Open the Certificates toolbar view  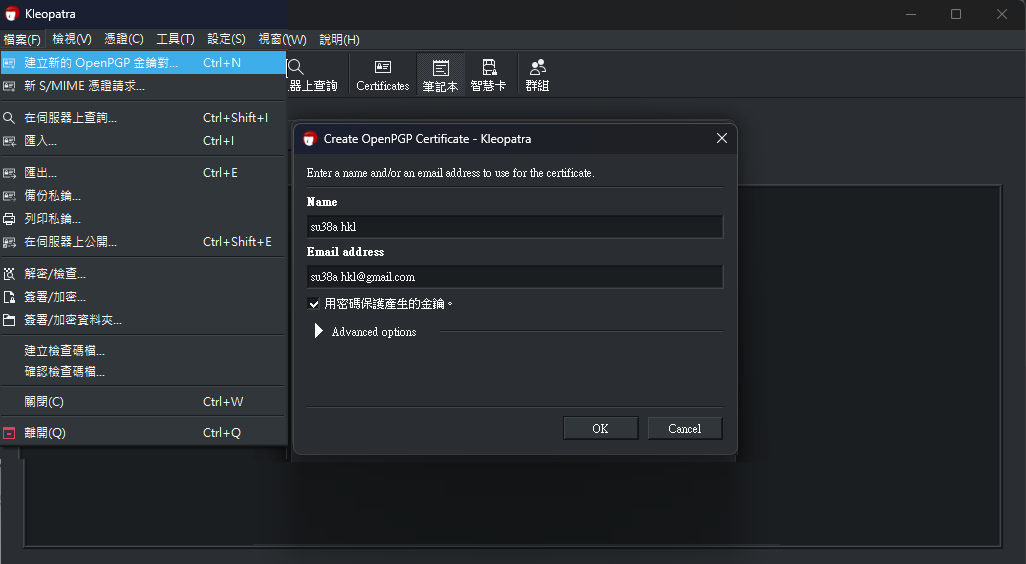(383, 75)
